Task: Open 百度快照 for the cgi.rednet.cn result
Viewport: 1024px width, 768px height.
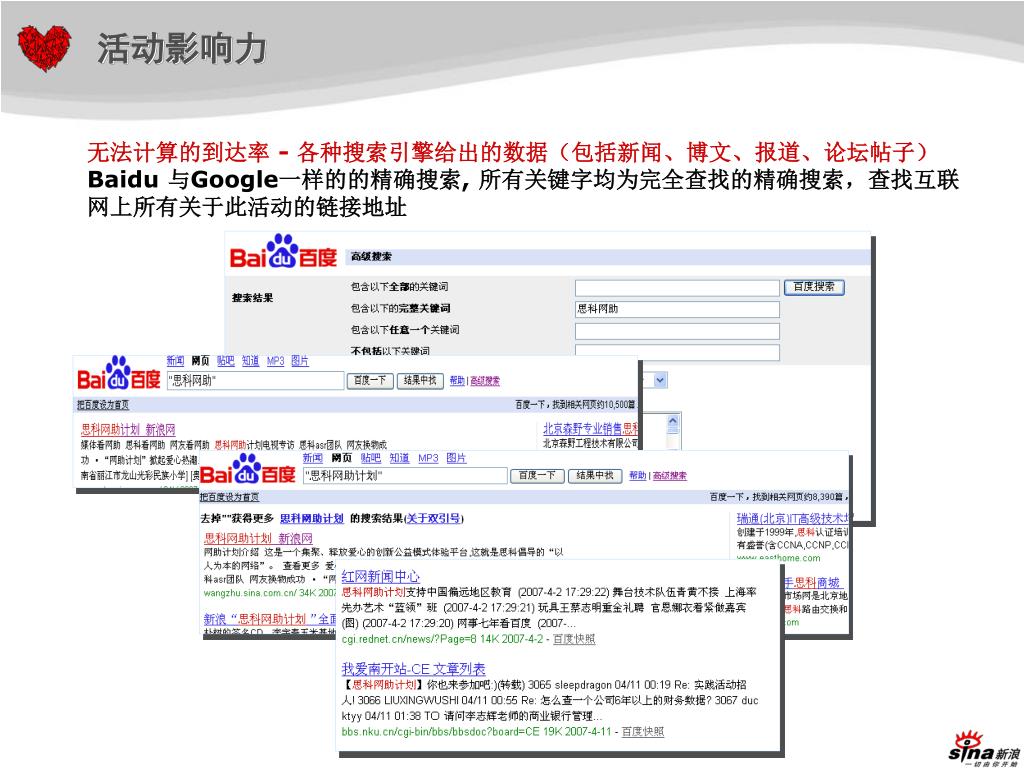Action: [574, 639]
